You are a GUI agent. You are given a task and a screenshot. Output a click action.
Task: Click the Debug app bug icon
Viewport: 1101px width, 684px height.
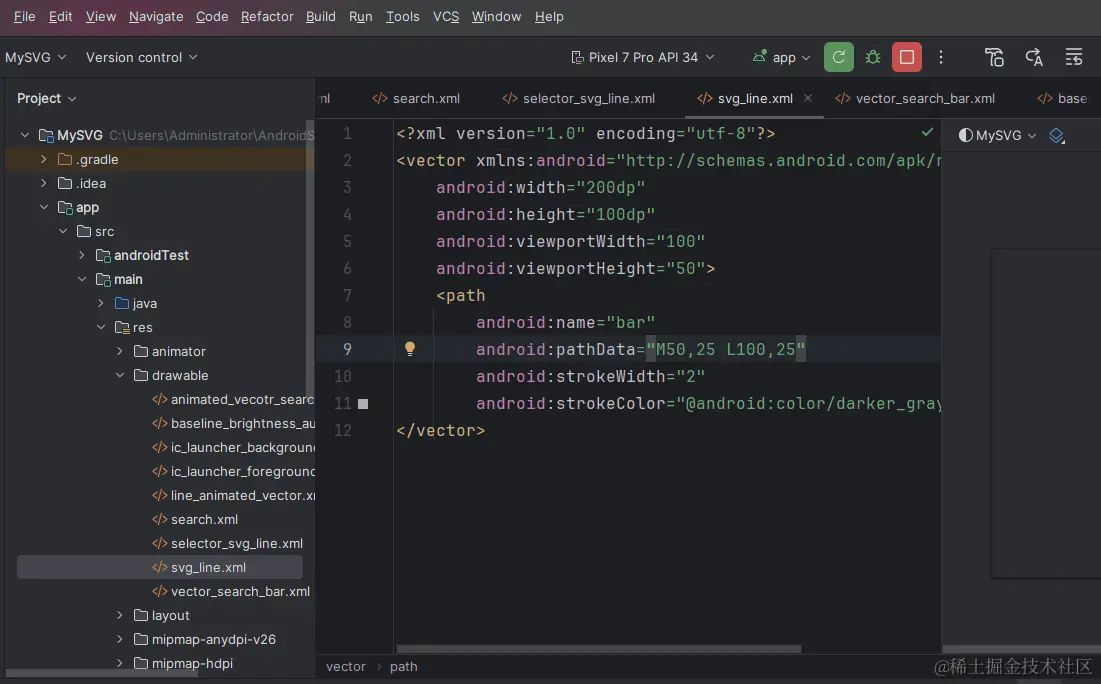873,57
